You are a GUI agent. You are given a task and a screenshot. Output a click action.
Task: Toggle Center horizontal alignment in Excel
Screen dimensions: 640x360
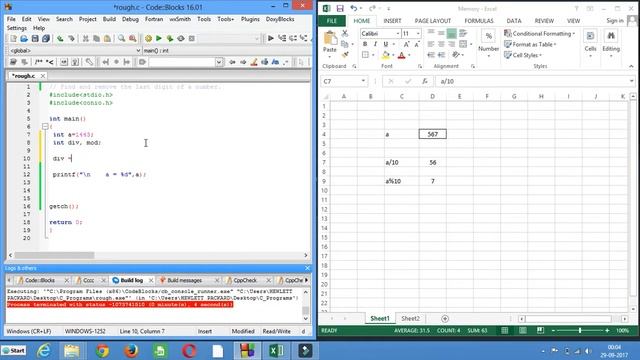click(441, 44)
